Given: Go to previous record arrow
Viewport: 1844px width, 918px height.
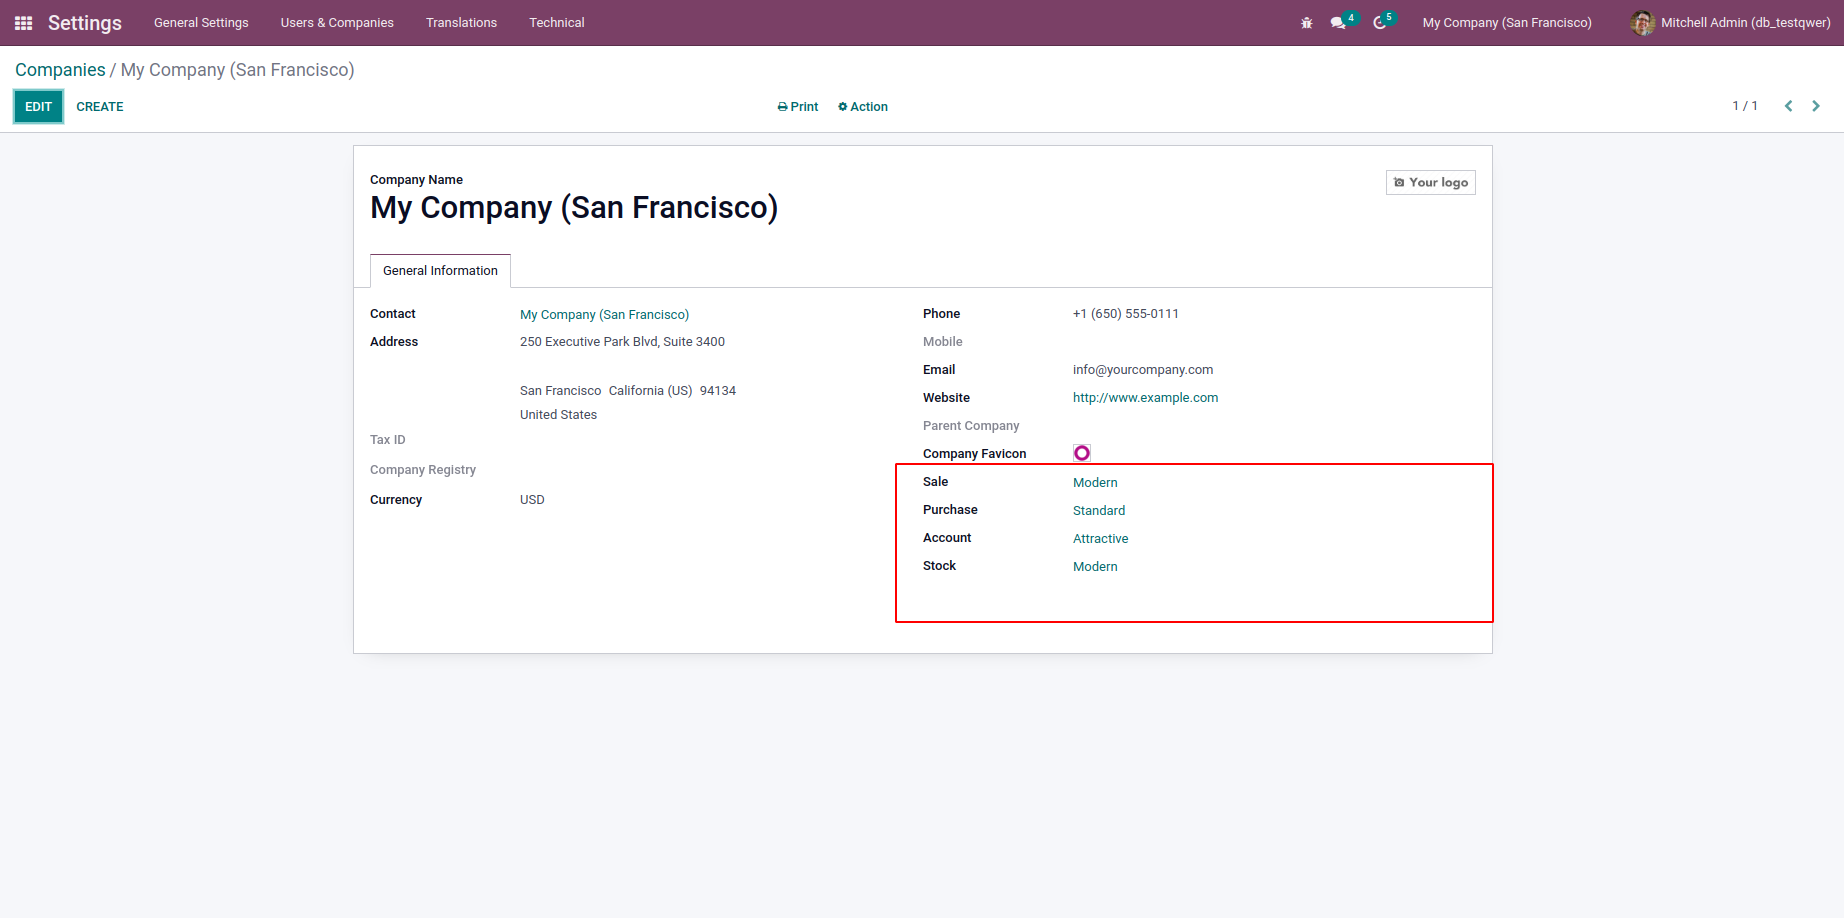Looking at the screenshot, I should 1788,106.
